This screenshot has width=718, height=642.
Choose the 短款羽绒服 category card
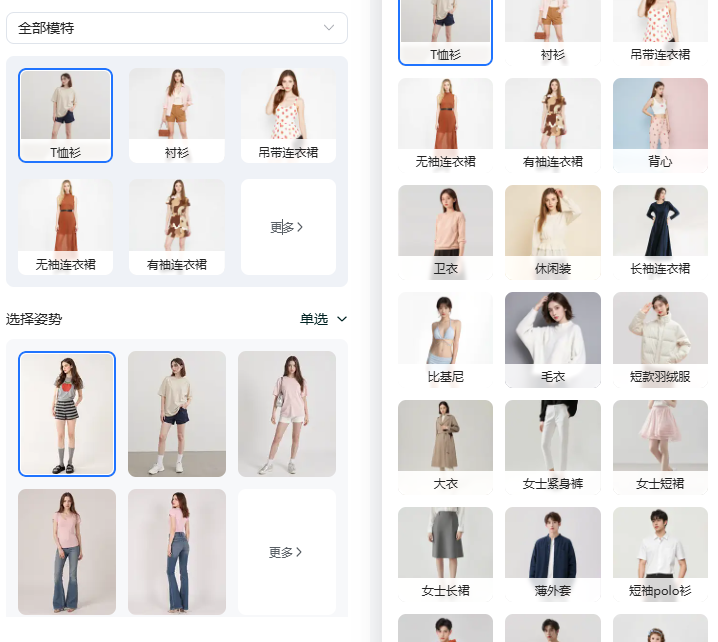[660, 340]
